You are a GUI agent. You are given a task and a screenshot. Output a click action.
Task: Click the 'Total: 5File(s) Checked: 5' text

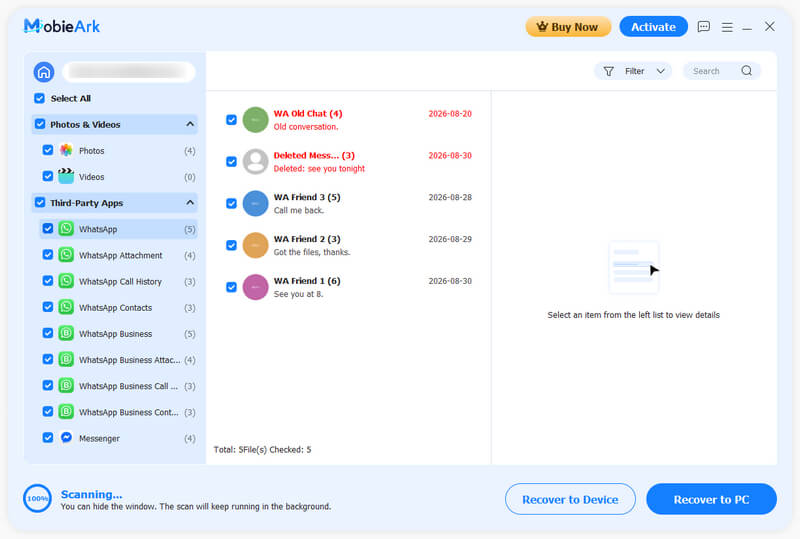click(262, 449)
